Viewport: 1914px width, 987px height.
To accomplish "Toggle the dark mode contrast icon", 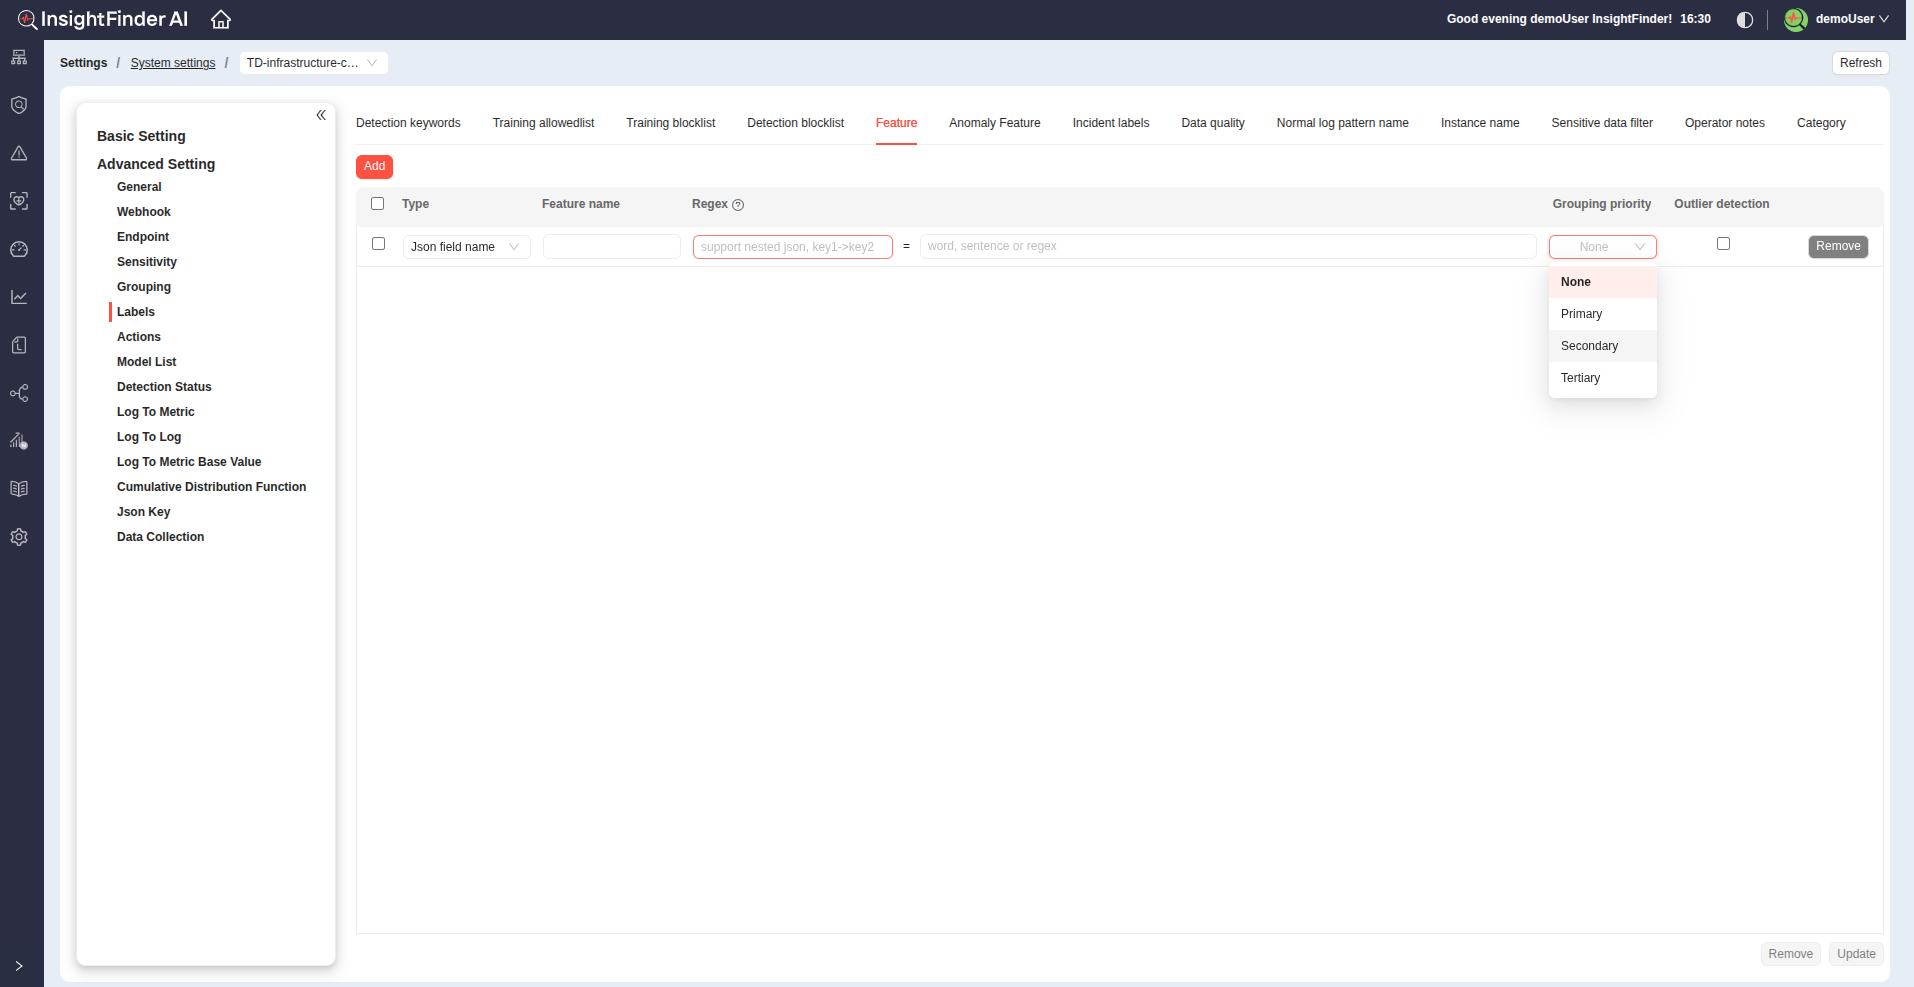I will [1745, 20].
